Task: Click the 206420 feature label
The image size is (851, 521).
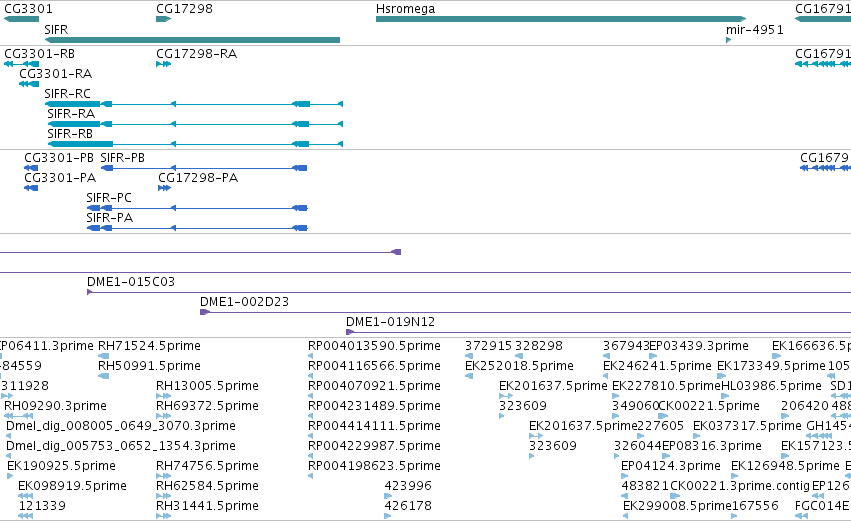Action: pyautogui.click(x=805, y=406)
